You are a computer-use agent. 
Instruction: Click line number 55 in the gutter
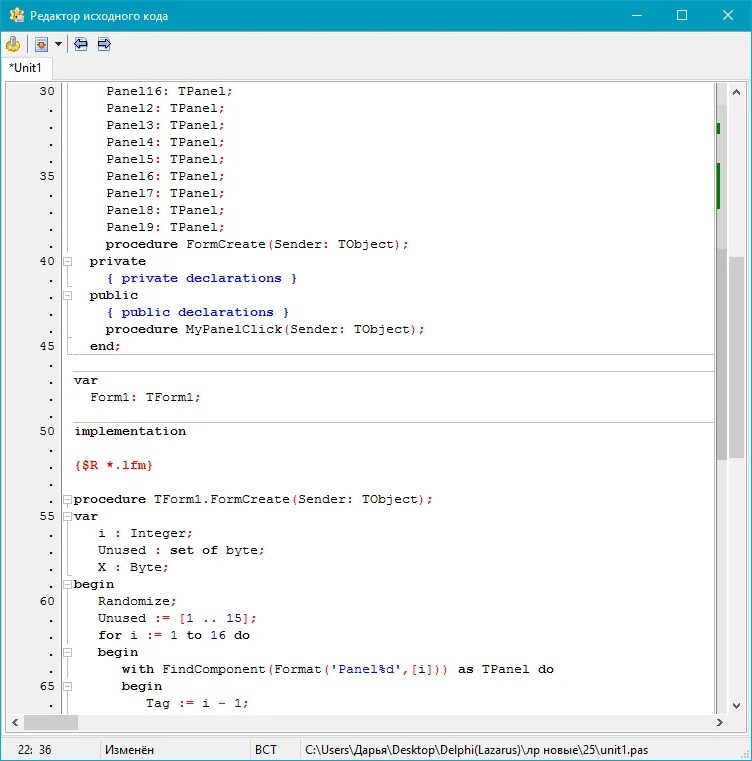point(47,516)
